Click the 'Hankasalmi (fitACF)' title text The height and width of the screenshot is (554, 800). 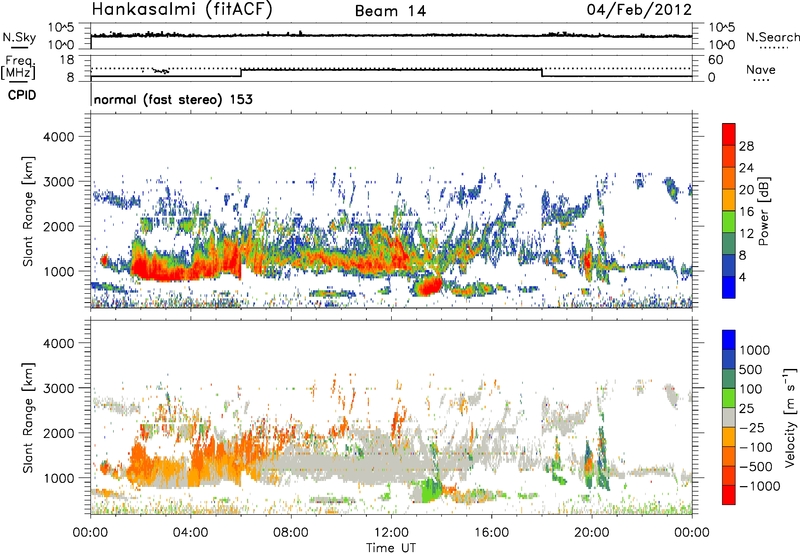click(182, 10)
